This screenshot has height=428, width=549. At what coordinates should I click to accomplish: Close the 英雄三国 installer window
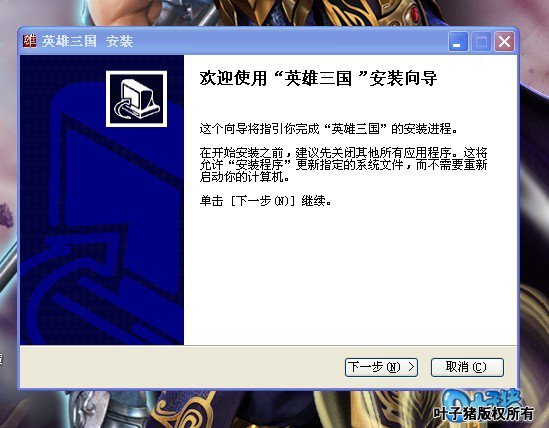click(504, 42)
